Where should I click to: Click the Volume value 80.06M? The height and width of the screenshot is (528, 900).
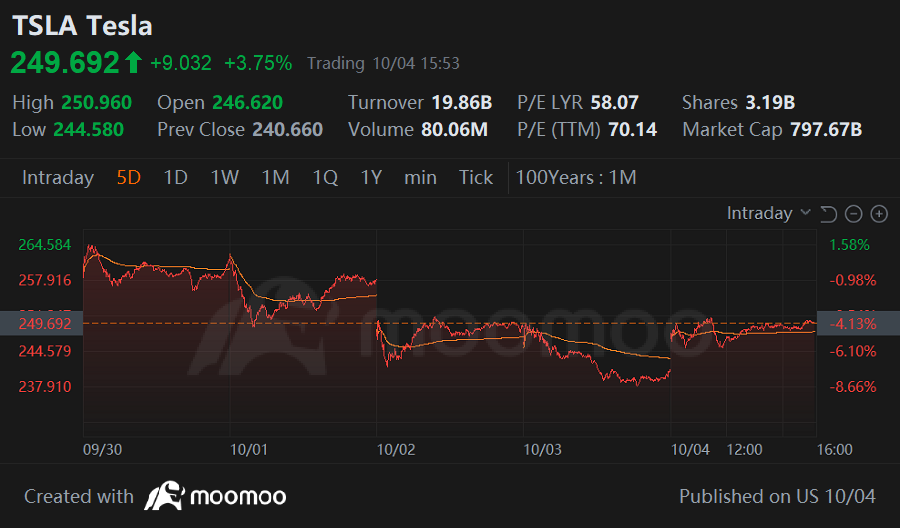tap(455, 130)
